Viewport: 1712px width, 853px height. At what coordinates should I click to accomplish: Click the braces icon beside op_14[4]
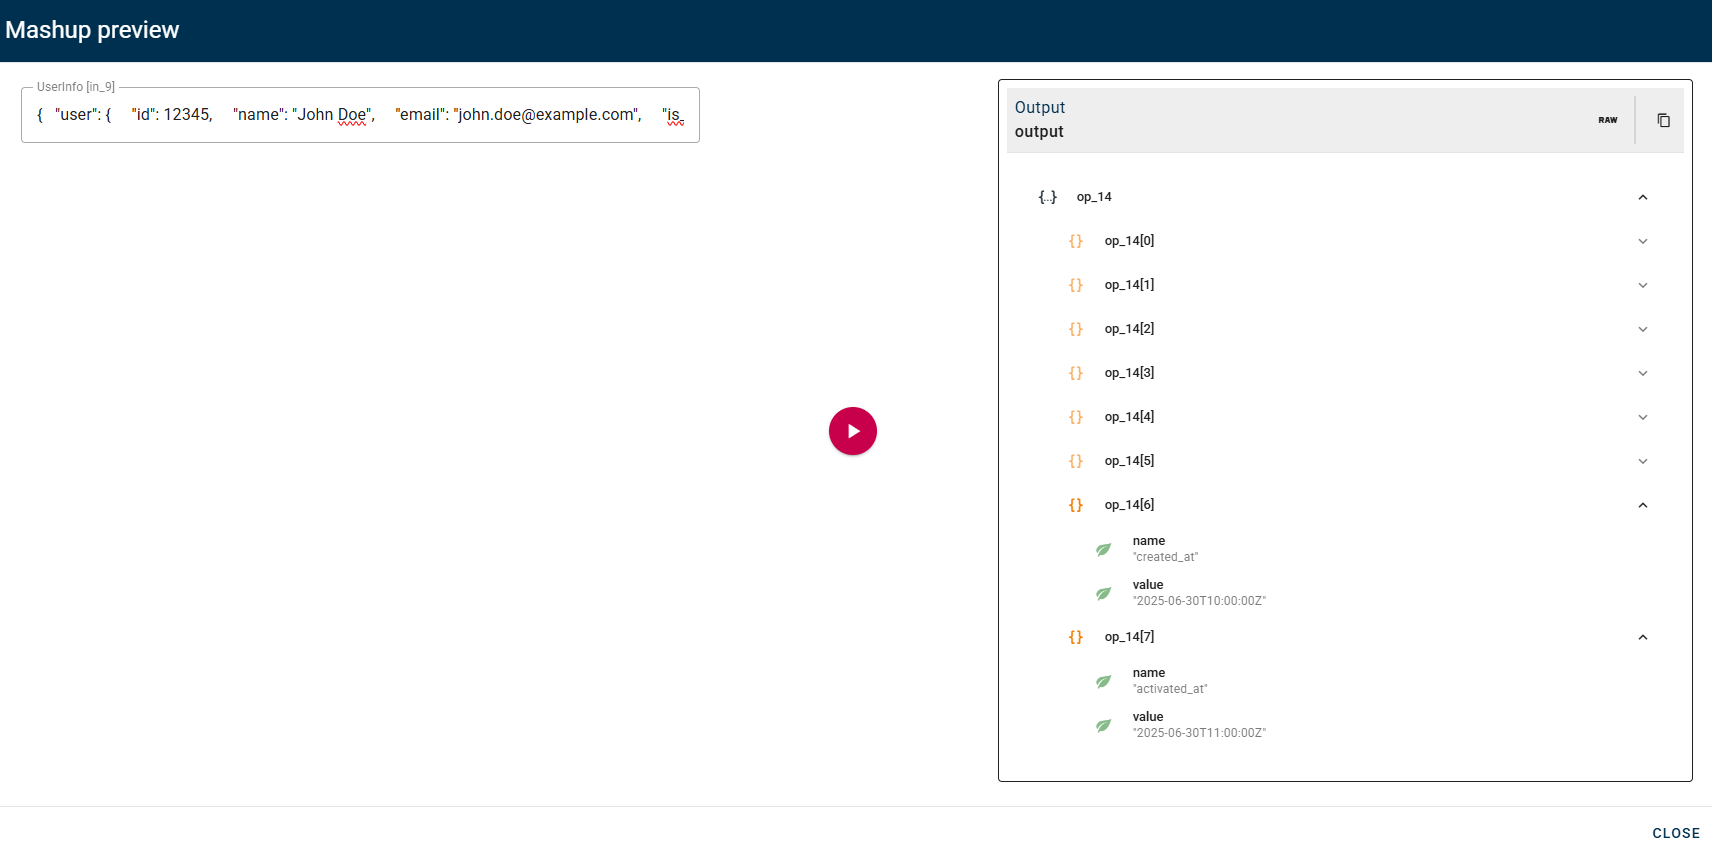click(1075, 417)
